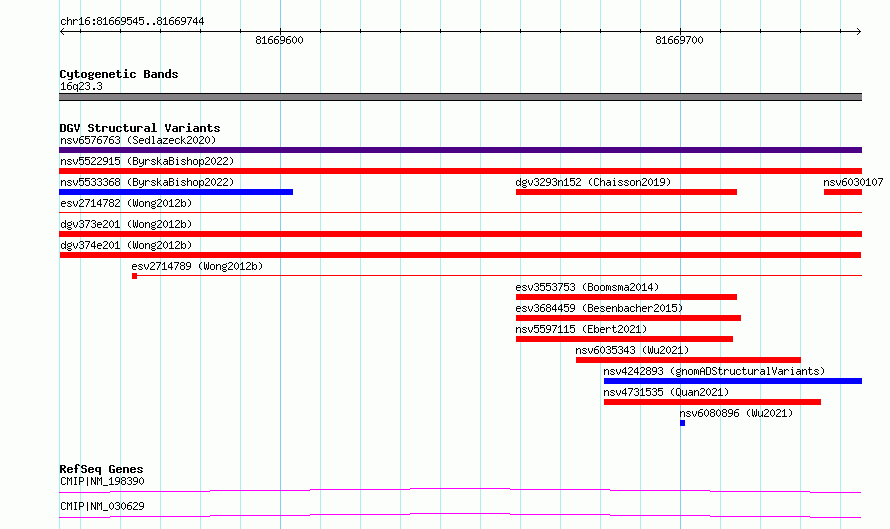Select the red nsv6035343 variant bar
The image size is (890, 529).
point(688,360)
